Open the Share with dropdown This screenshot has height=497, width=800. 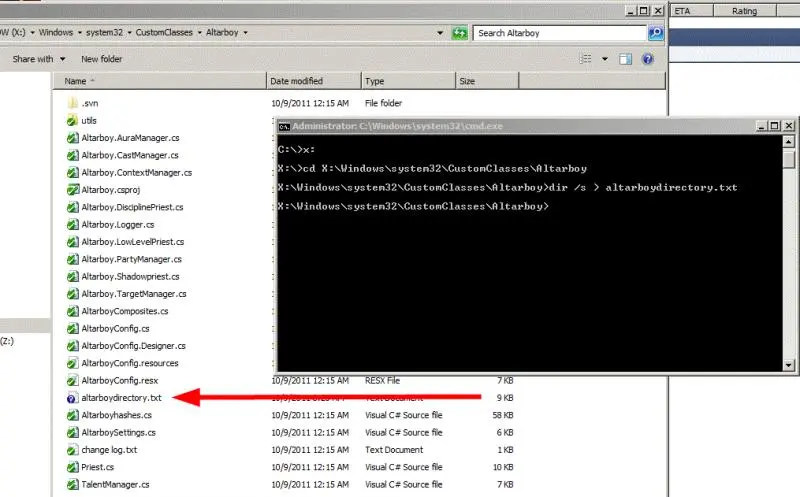39,59
